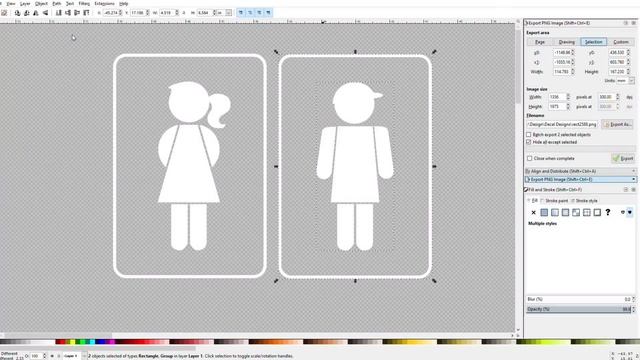Open layer selector dropdown in status bar

[x=84, y=356]
